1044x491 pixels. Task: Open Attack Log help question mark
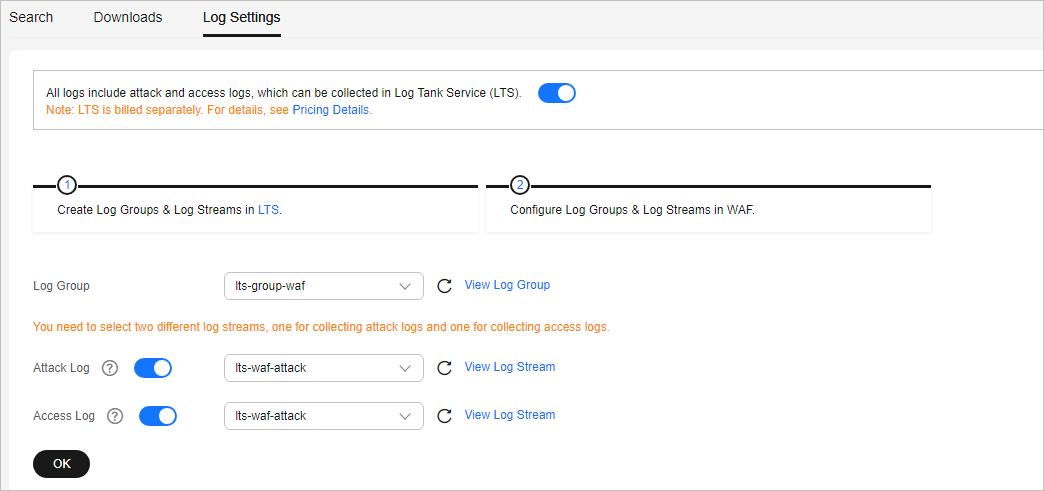click(x=110, y=368)
